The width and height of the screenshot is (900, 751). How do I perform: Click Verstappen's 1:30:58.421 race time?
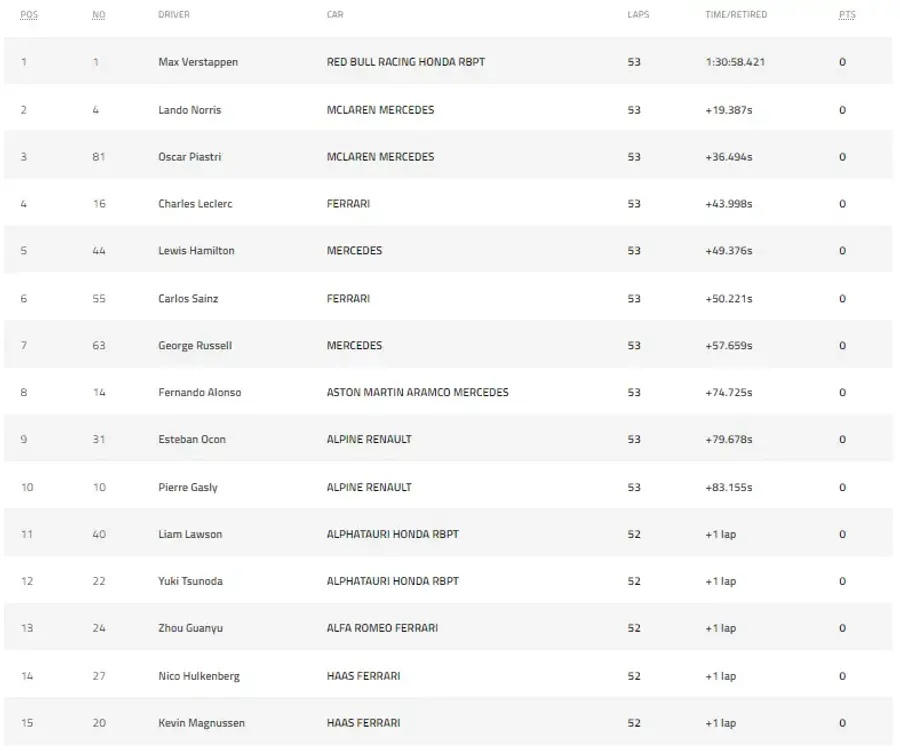(735, 62)
